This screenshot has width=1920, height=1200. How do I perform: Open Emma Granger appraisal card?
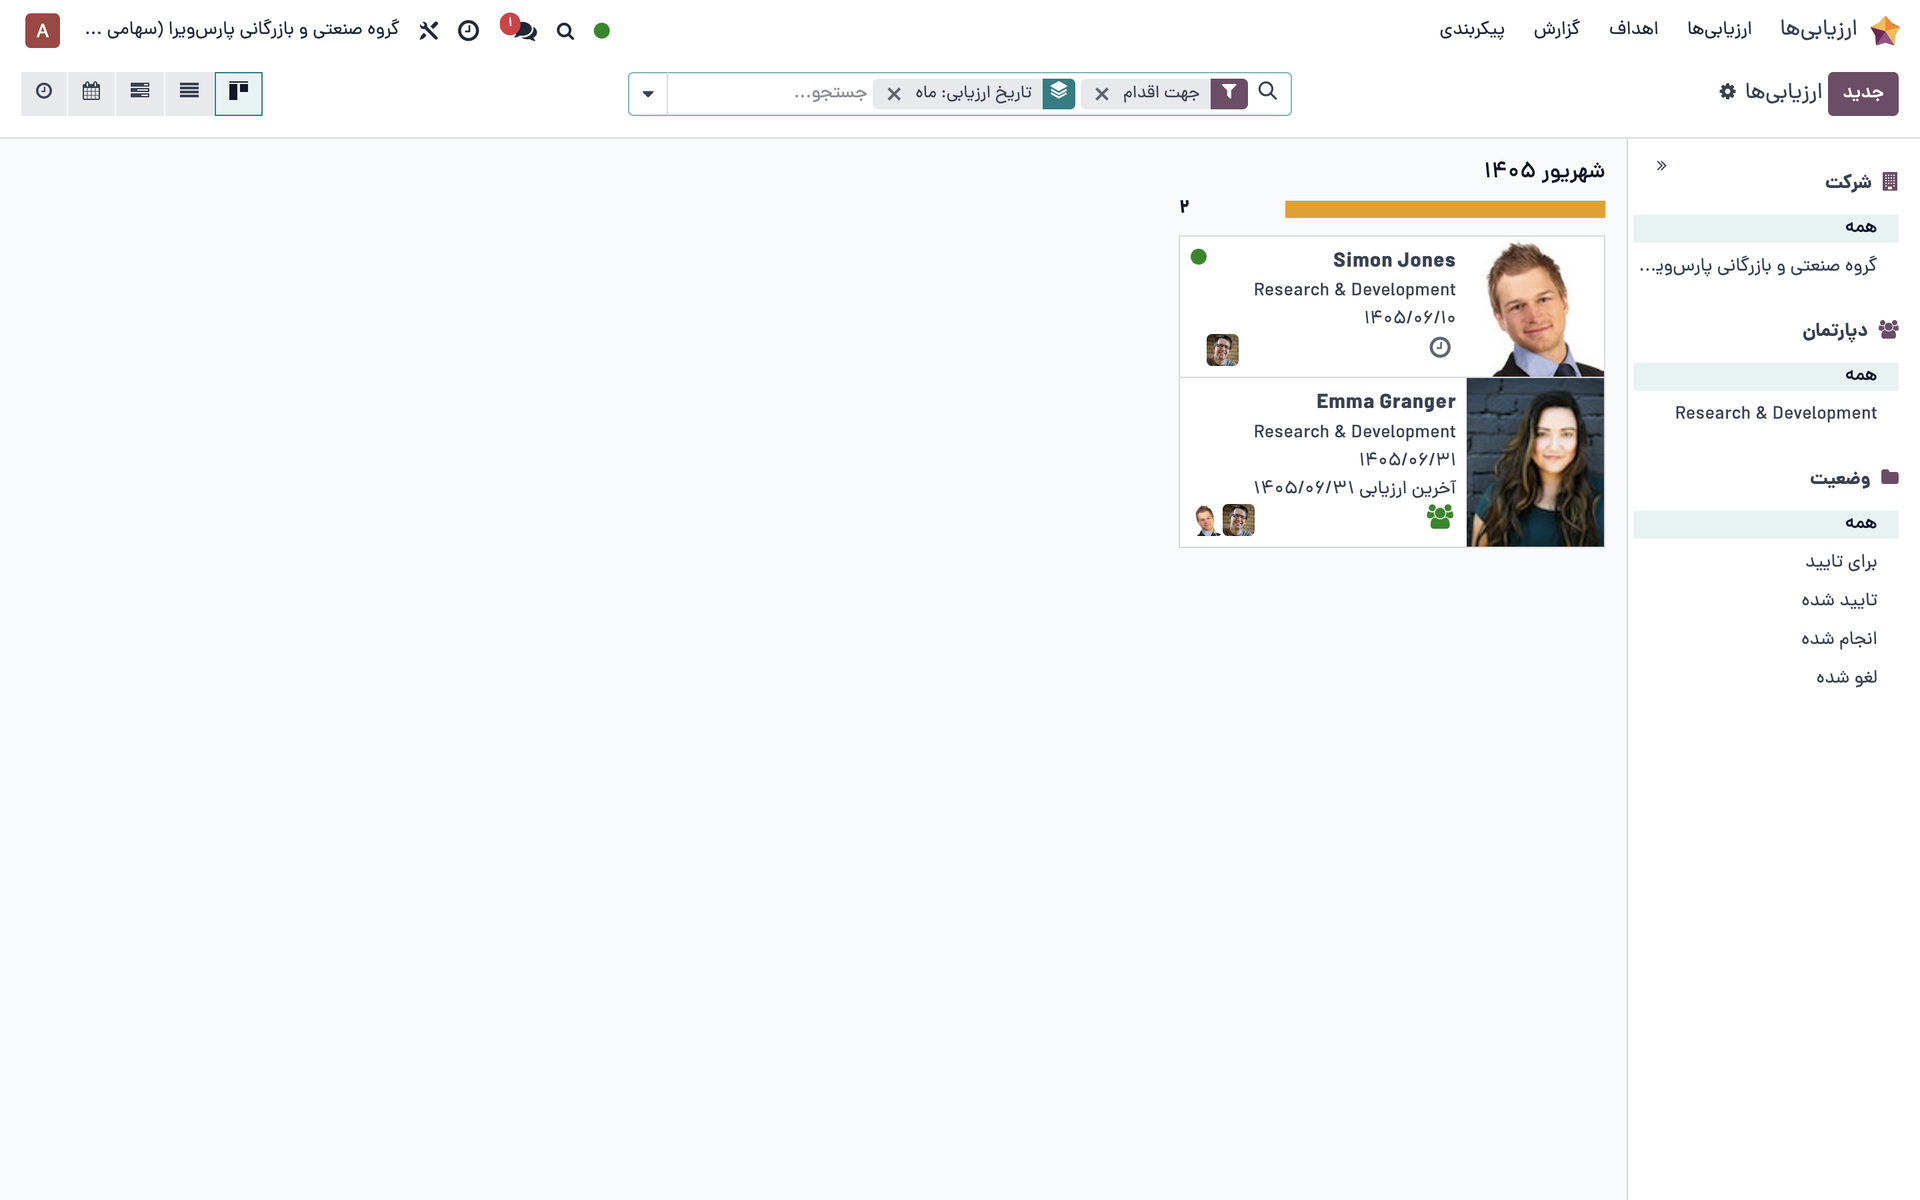pos(1391,462)
